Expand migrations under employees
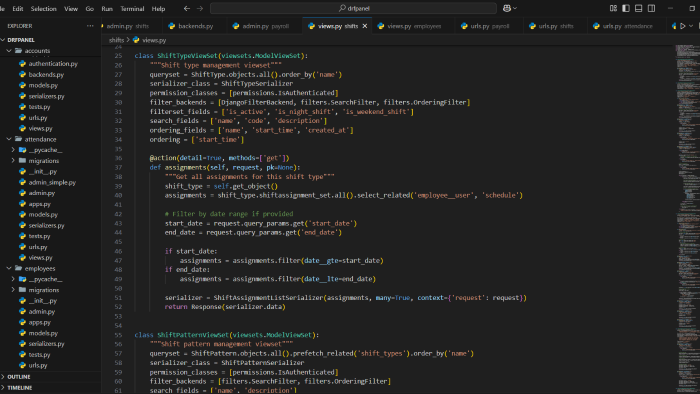 click(50, 290)
